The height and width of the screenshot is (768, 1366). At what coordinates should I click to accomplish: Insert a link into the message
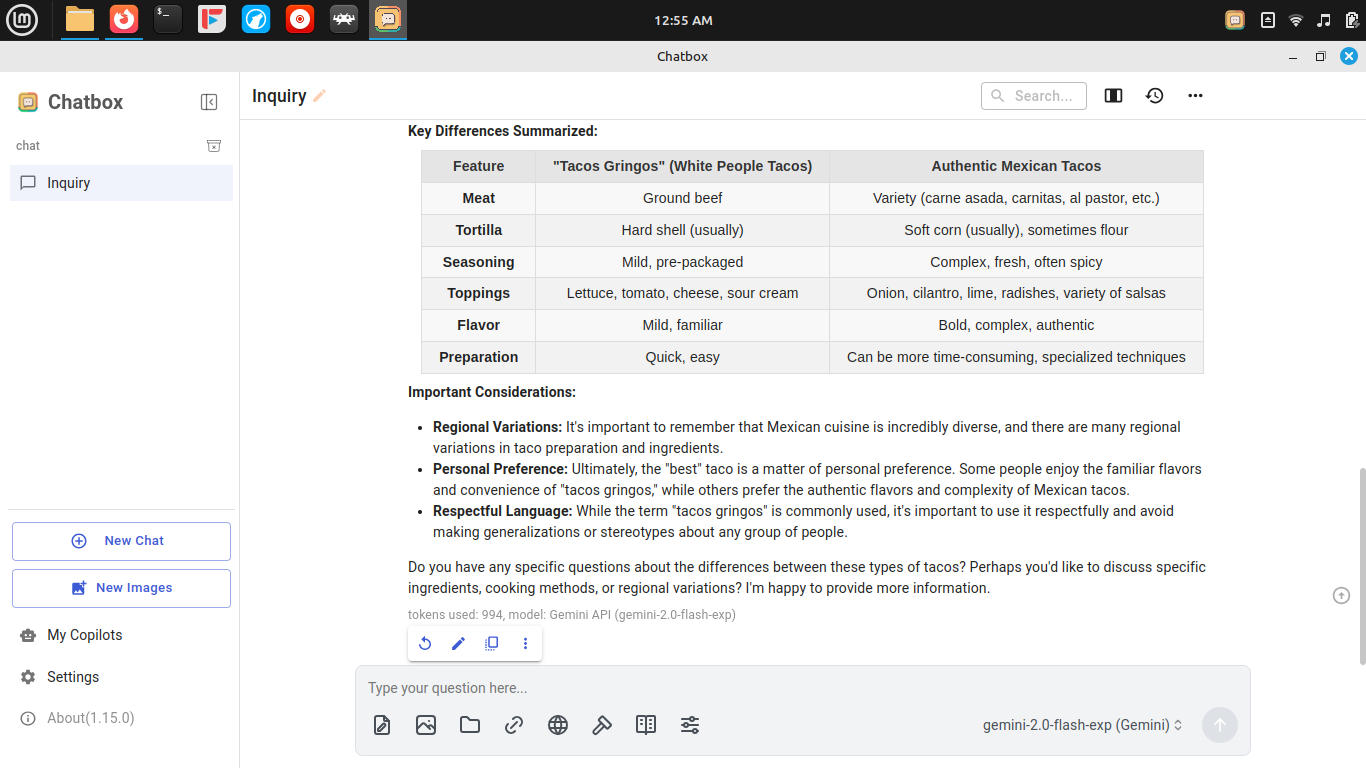(514, 725)
